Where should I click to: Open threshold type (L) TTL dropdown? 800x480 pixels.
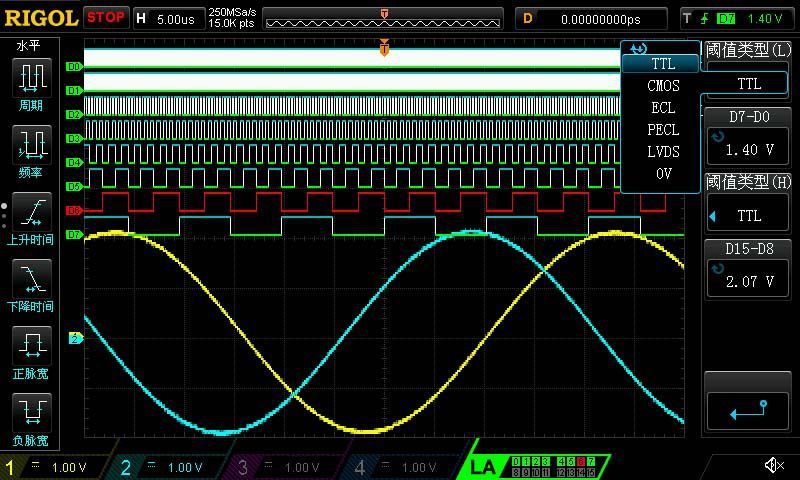tap(749, 84)
